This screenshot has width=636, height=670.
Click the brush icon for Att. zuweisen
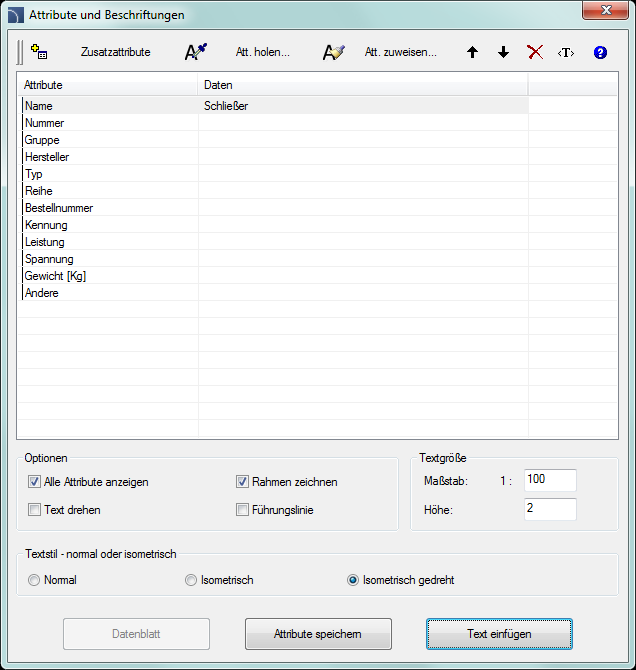333,52
